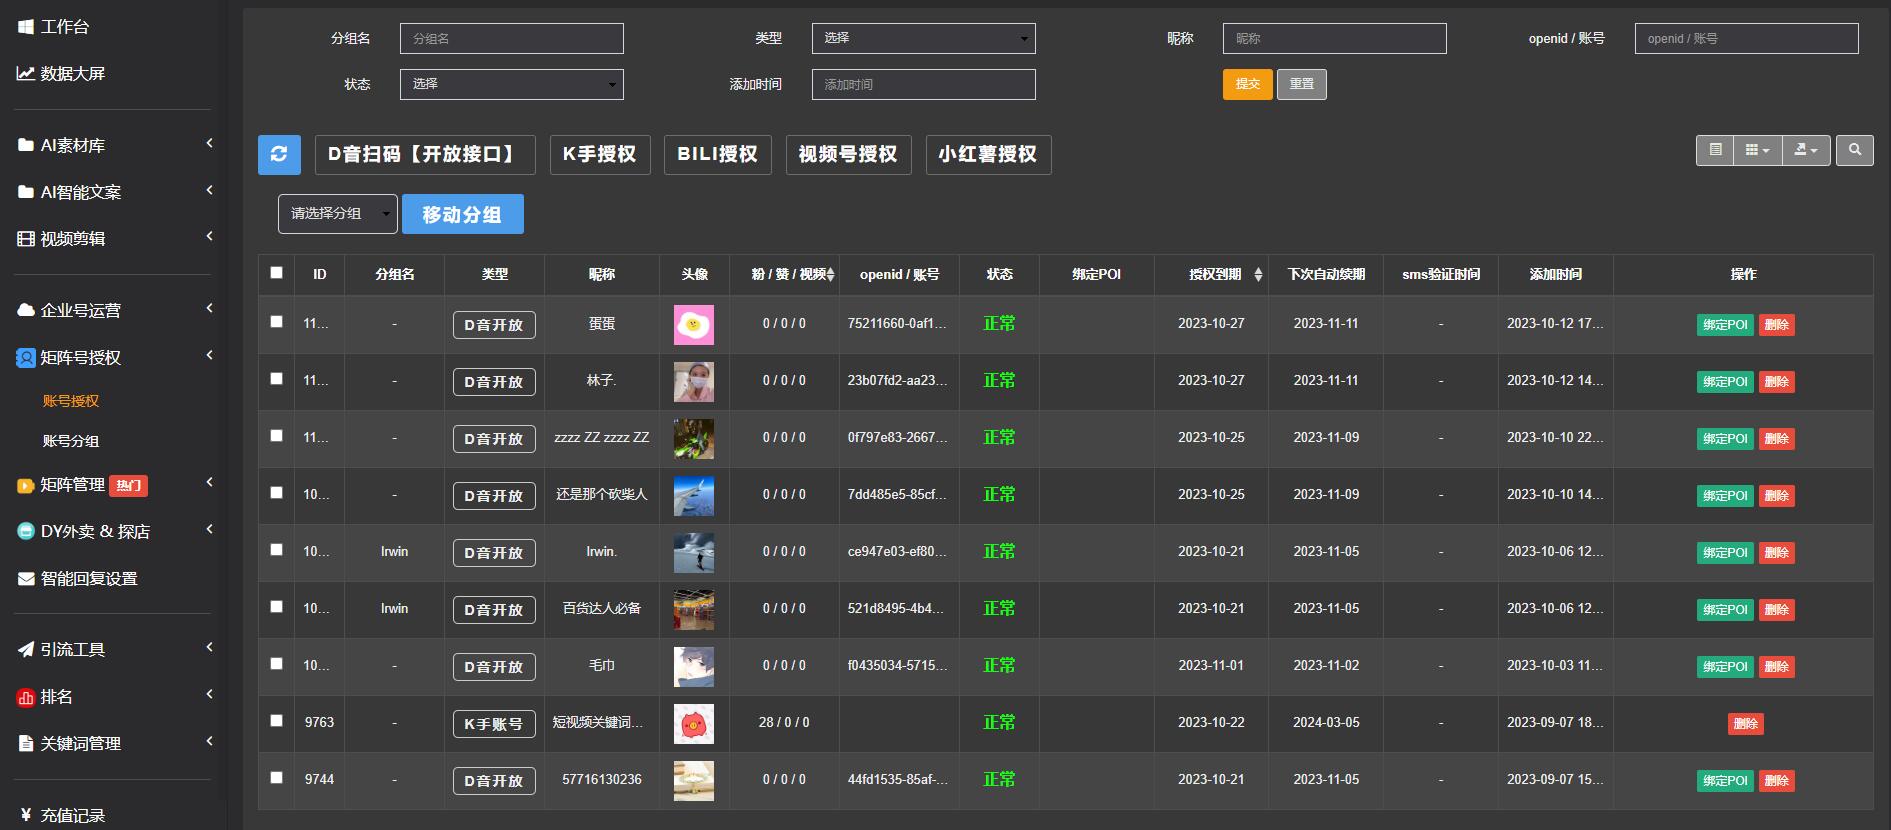
Task: Click the 短视频关键词 red avatar thumbnail
Action: (694, 724)
